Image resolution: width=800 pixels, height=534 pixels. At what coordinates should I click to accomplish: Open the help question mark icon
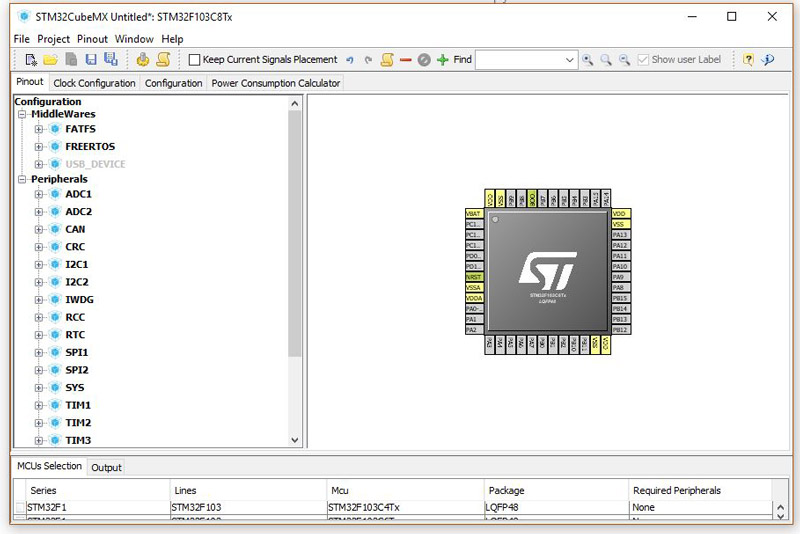click(x=748, y=60)
